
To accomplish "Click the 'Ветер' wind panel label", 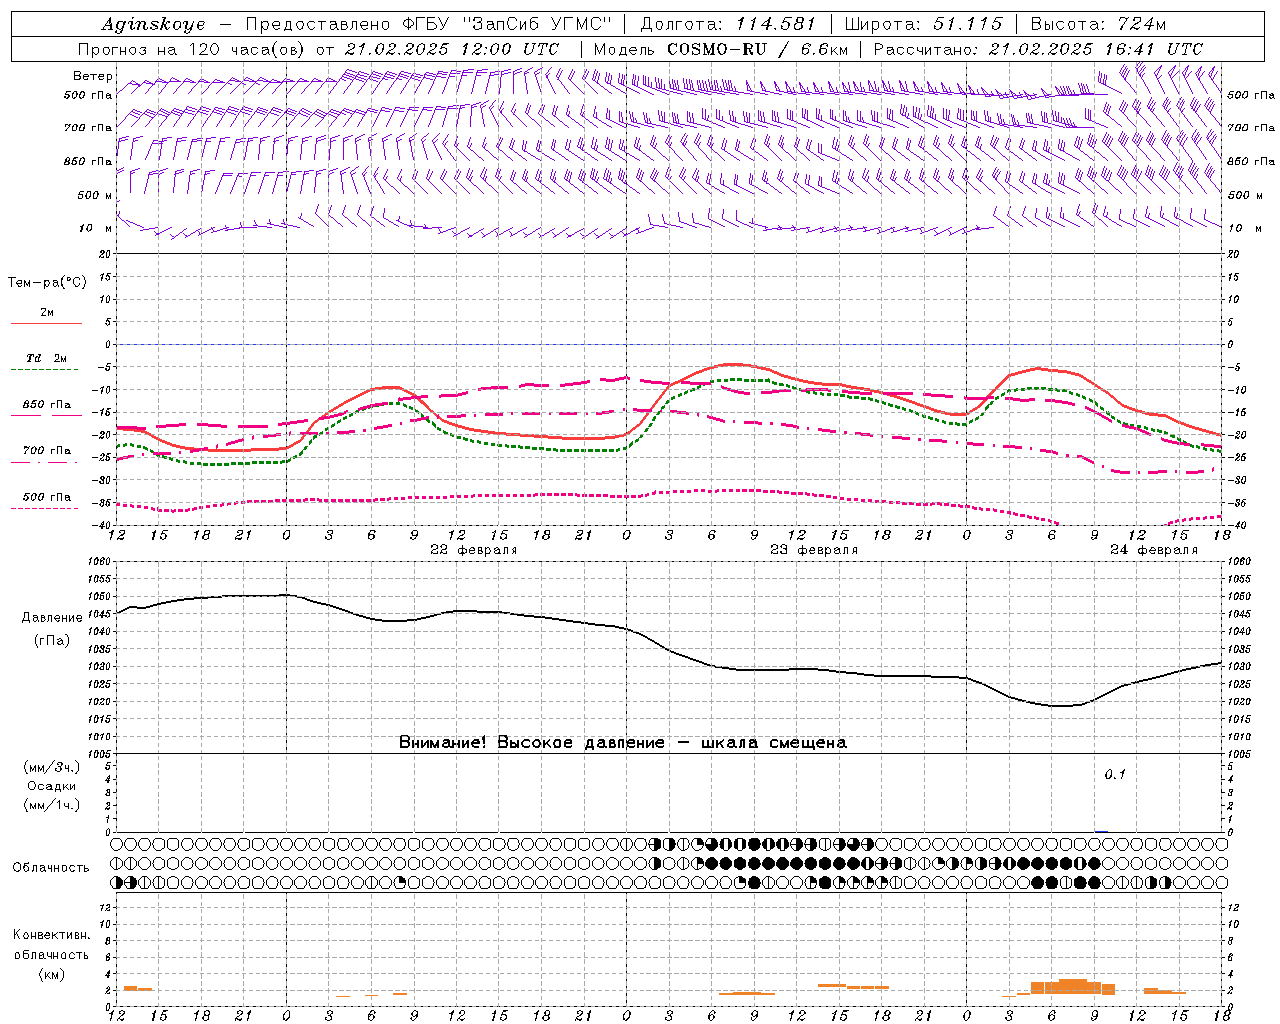I will click(x=92, y=76).
